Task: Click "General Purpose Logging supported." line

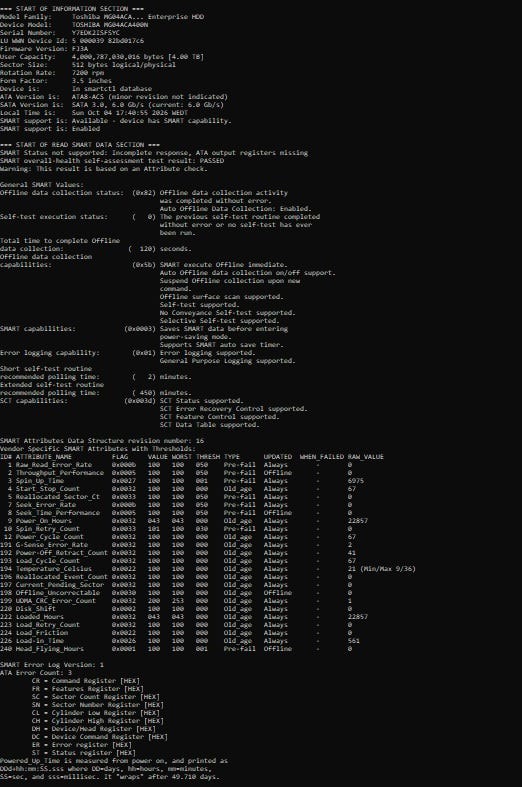Action: [227, 361]
